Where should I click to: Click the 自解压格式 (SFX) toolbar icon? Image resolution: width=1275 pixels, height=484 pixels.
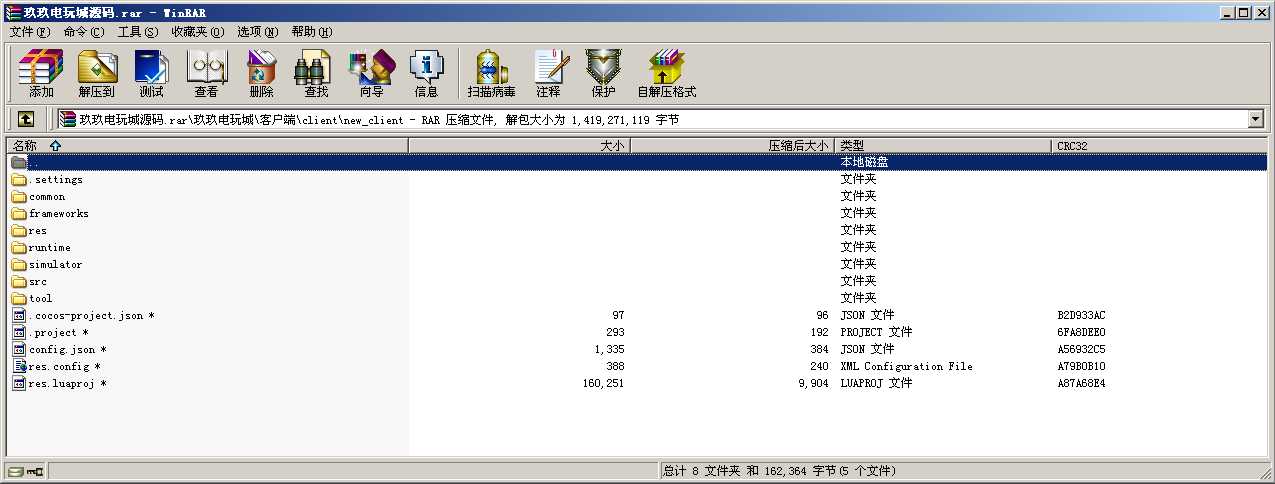click(666, 73)
